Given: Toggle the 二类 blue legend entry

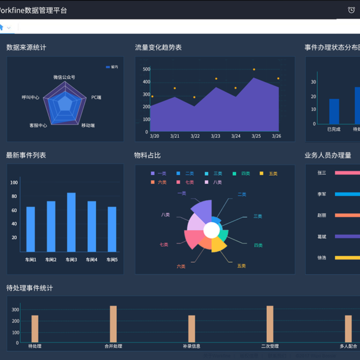Looking at the screenshot, I should tap(185, 173).
